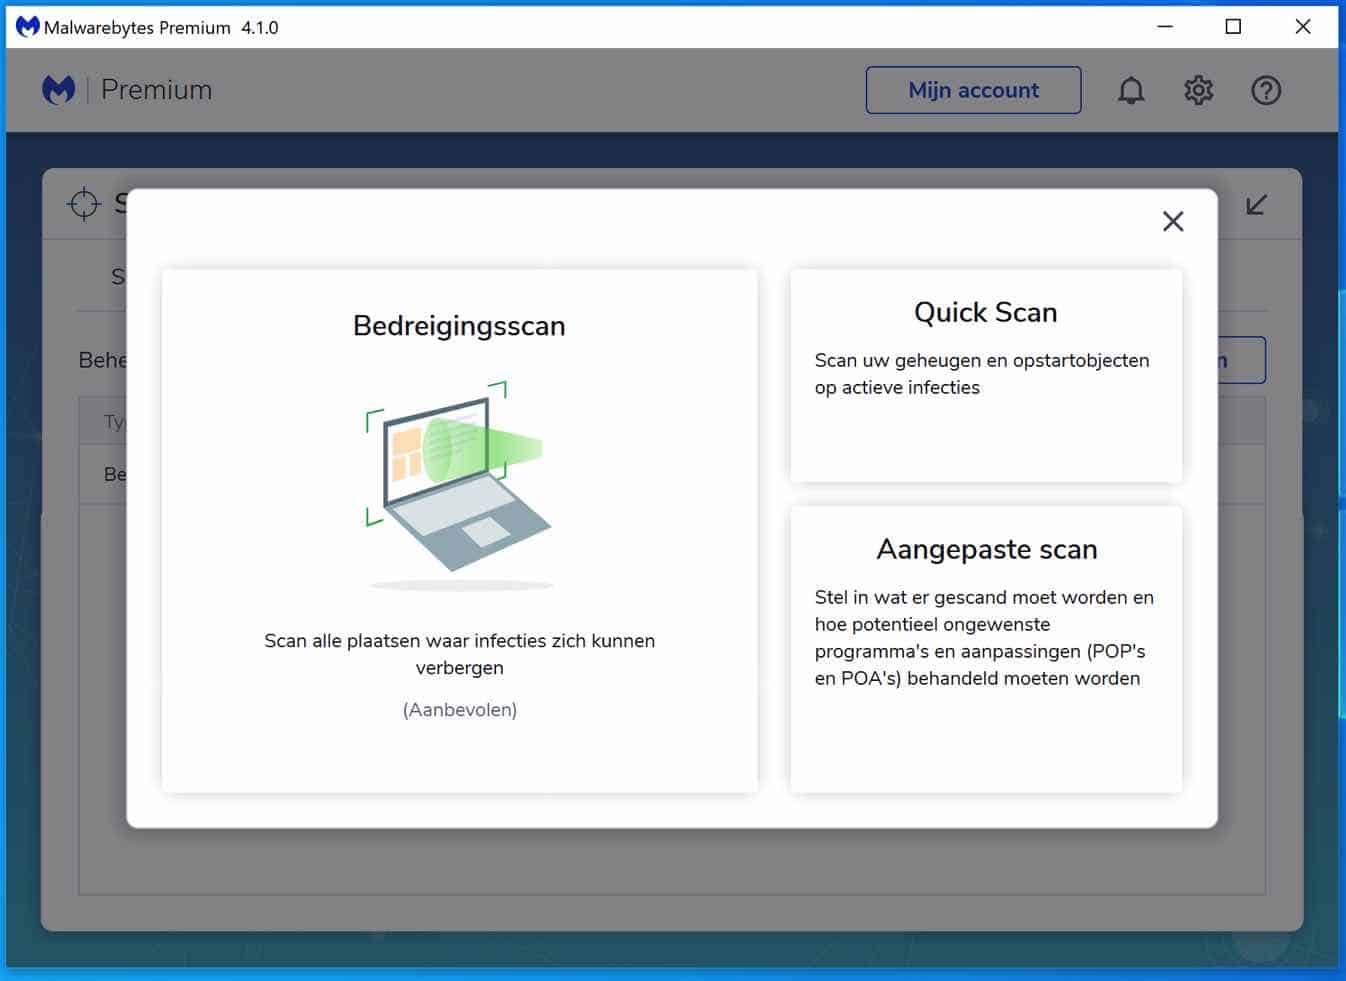Viewport: 1346px width, 981px height.
Task: Select the Bedreigingsscan card
Action: click(459, 531)
